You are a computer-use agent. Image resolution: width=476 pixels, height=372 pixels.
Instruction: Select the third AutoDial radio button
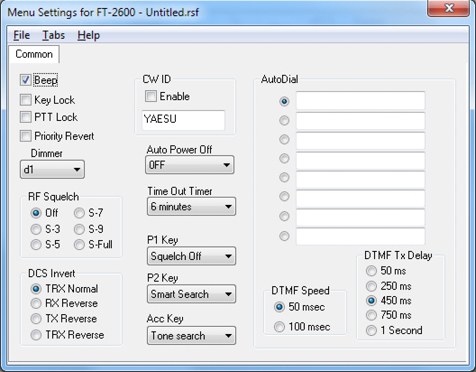[x=284, y=139]
